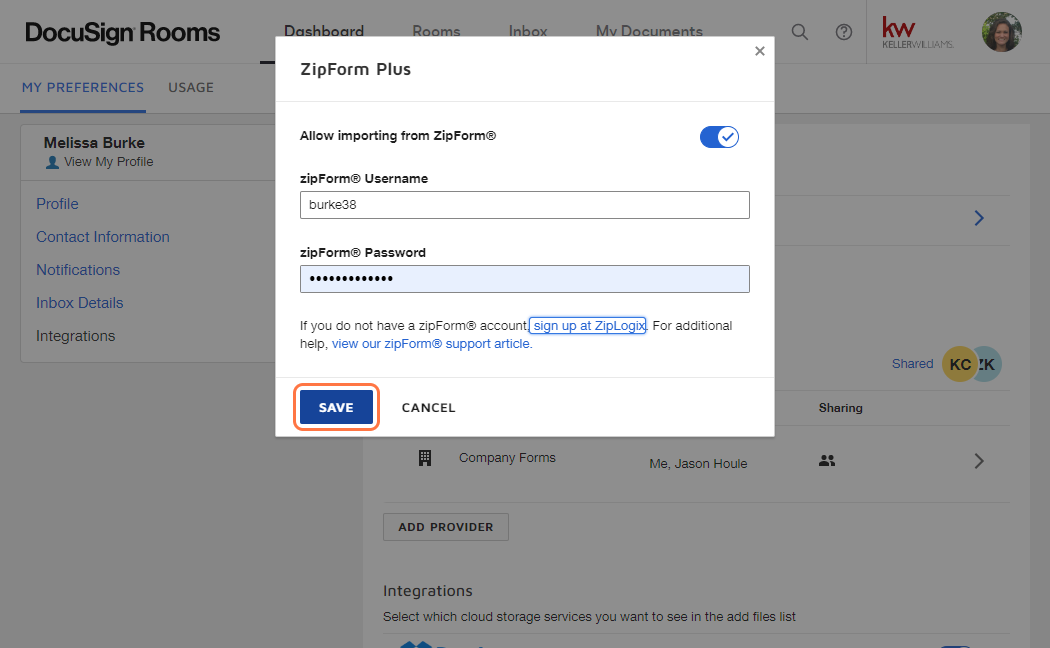Open the sign up at ZipLogix link
This screenshot has height=648, width=1050.
589,325
